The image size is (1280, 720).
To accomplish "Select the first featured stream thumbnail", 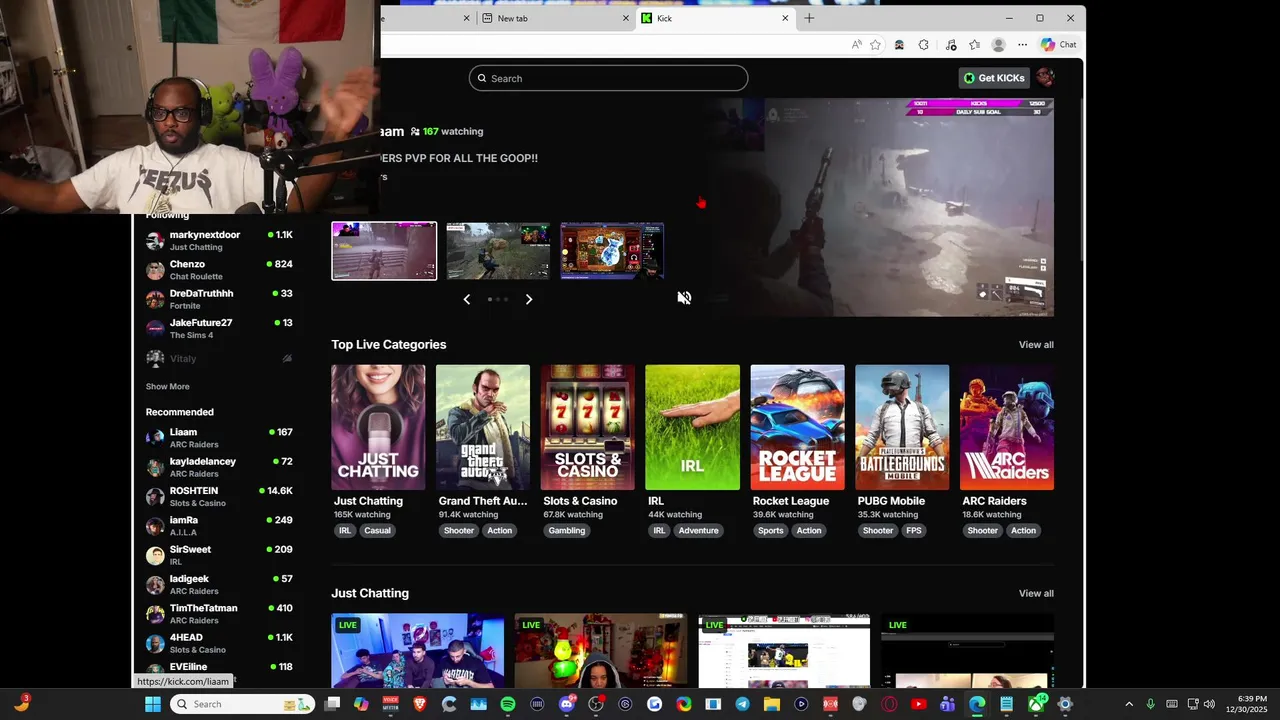I will click(x=384, y=251).
